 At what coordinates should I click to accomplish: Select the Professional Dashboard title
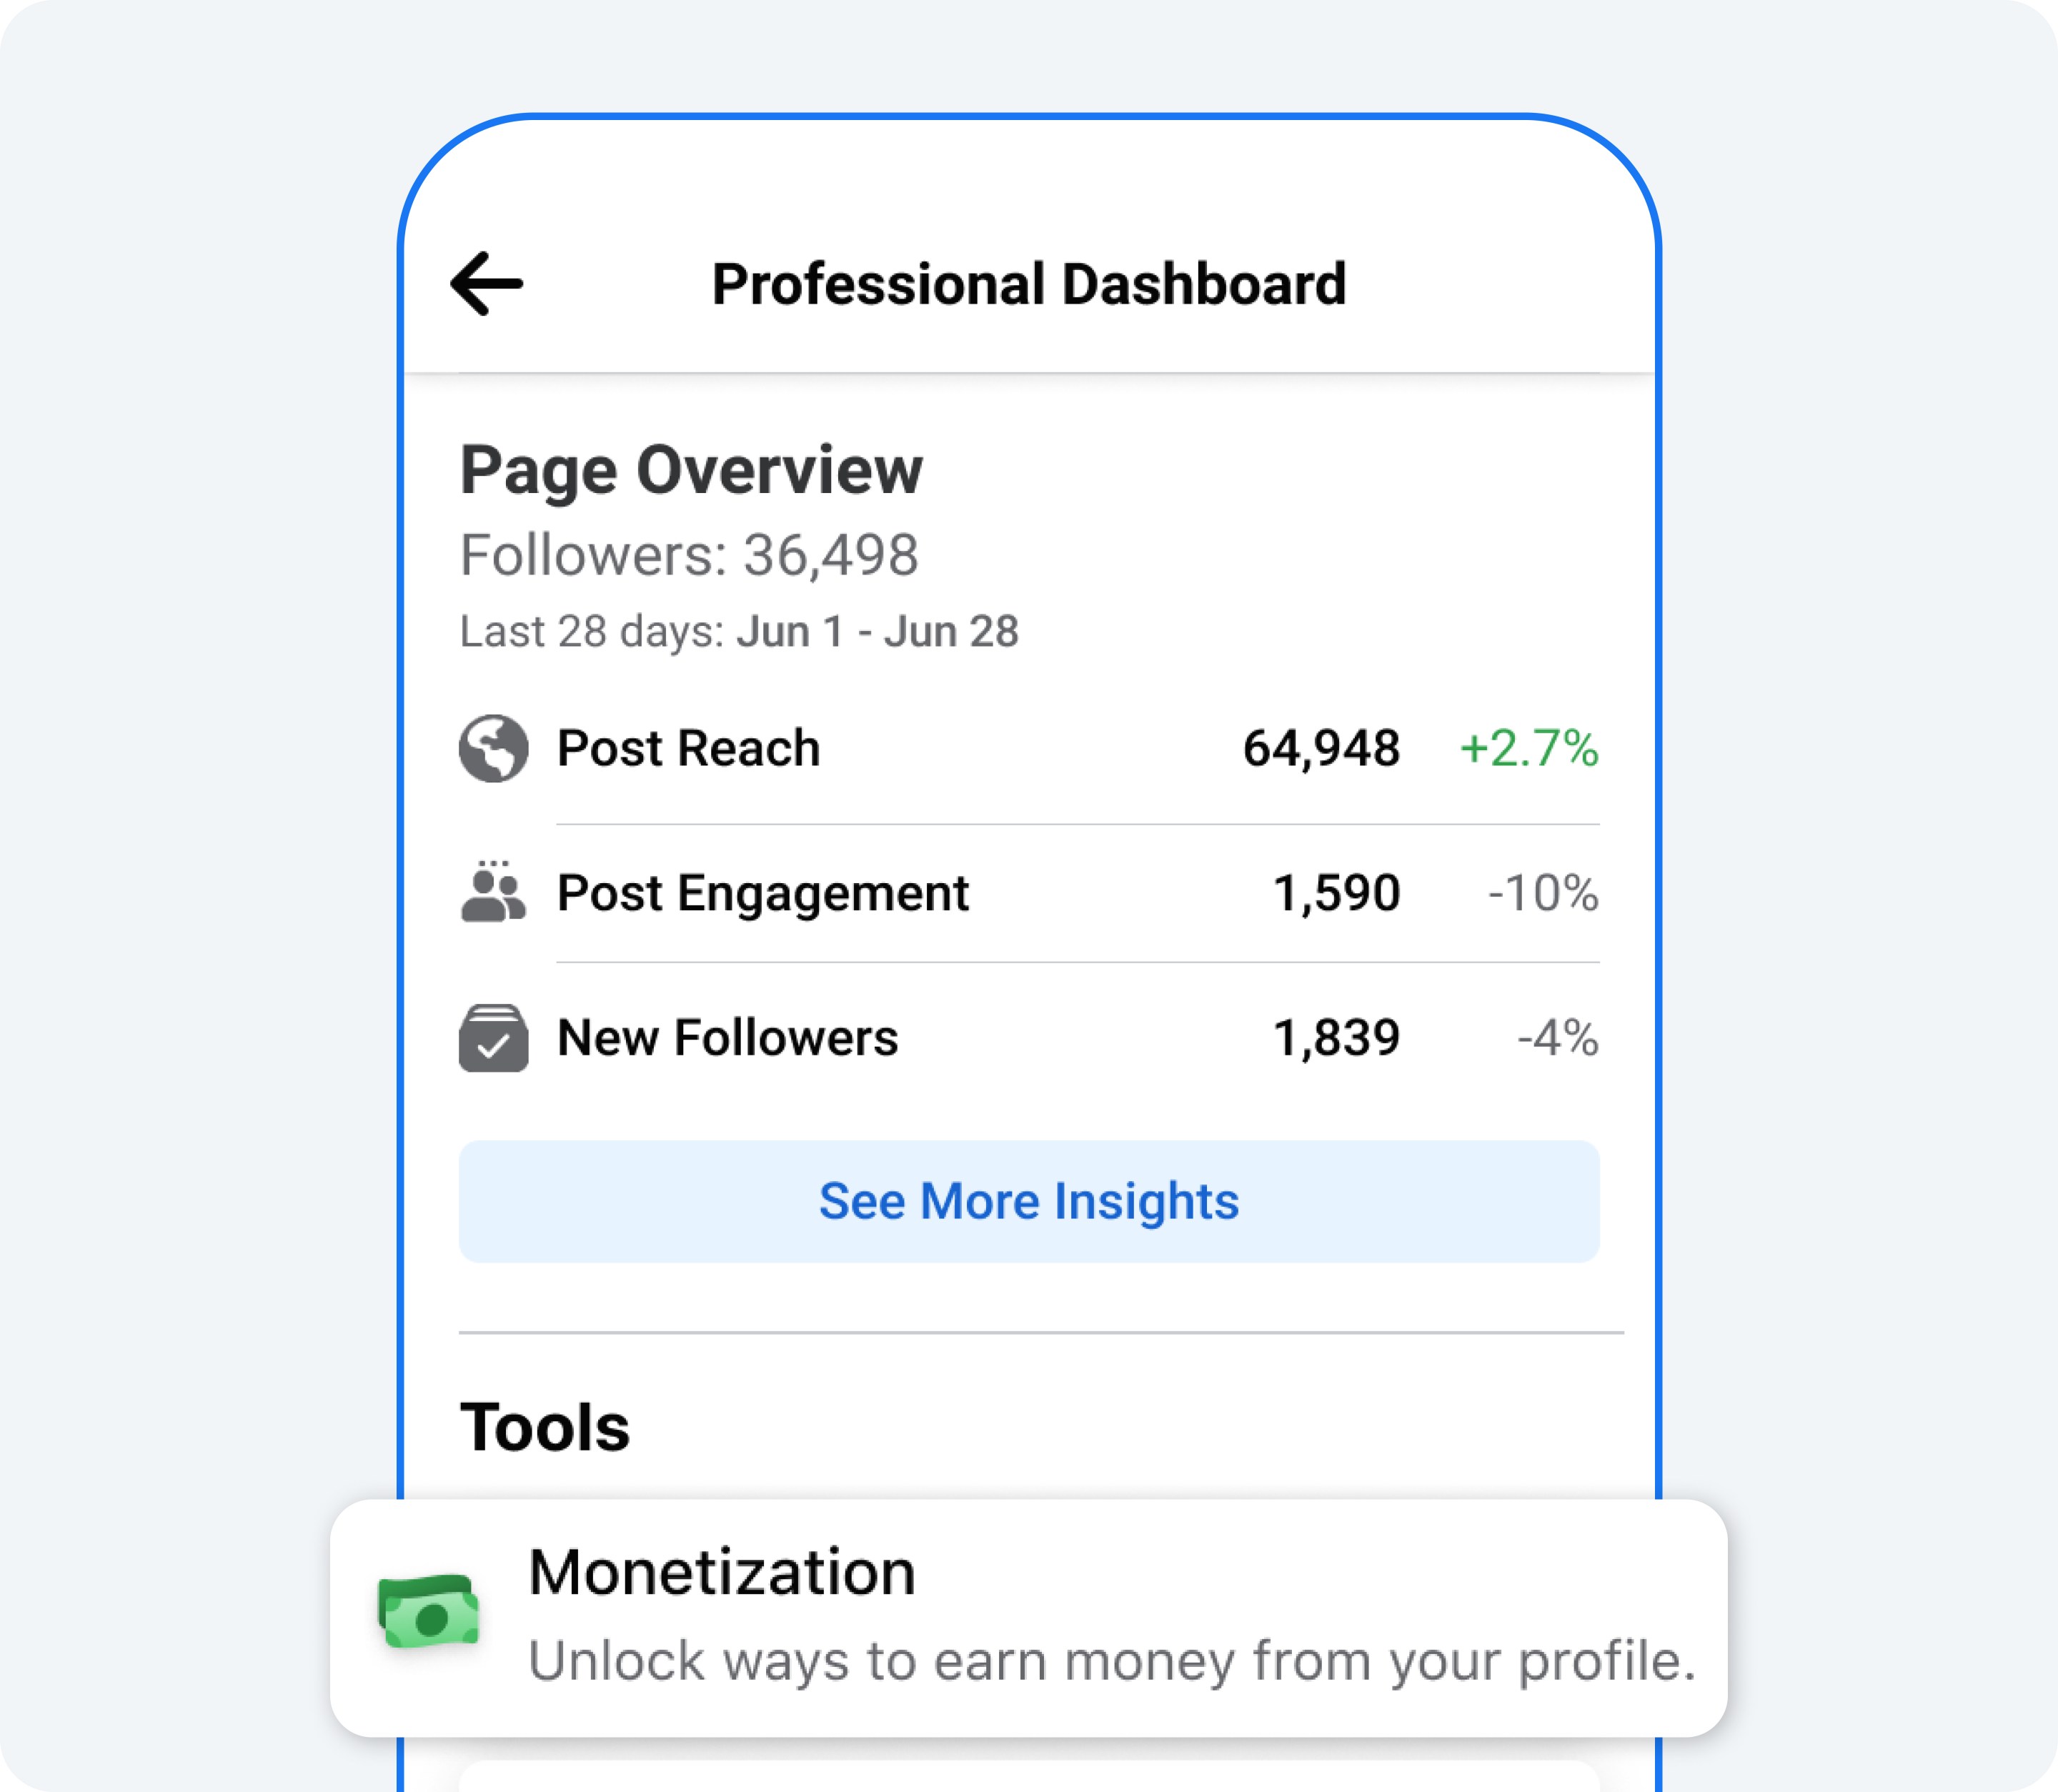[1028, 284]
